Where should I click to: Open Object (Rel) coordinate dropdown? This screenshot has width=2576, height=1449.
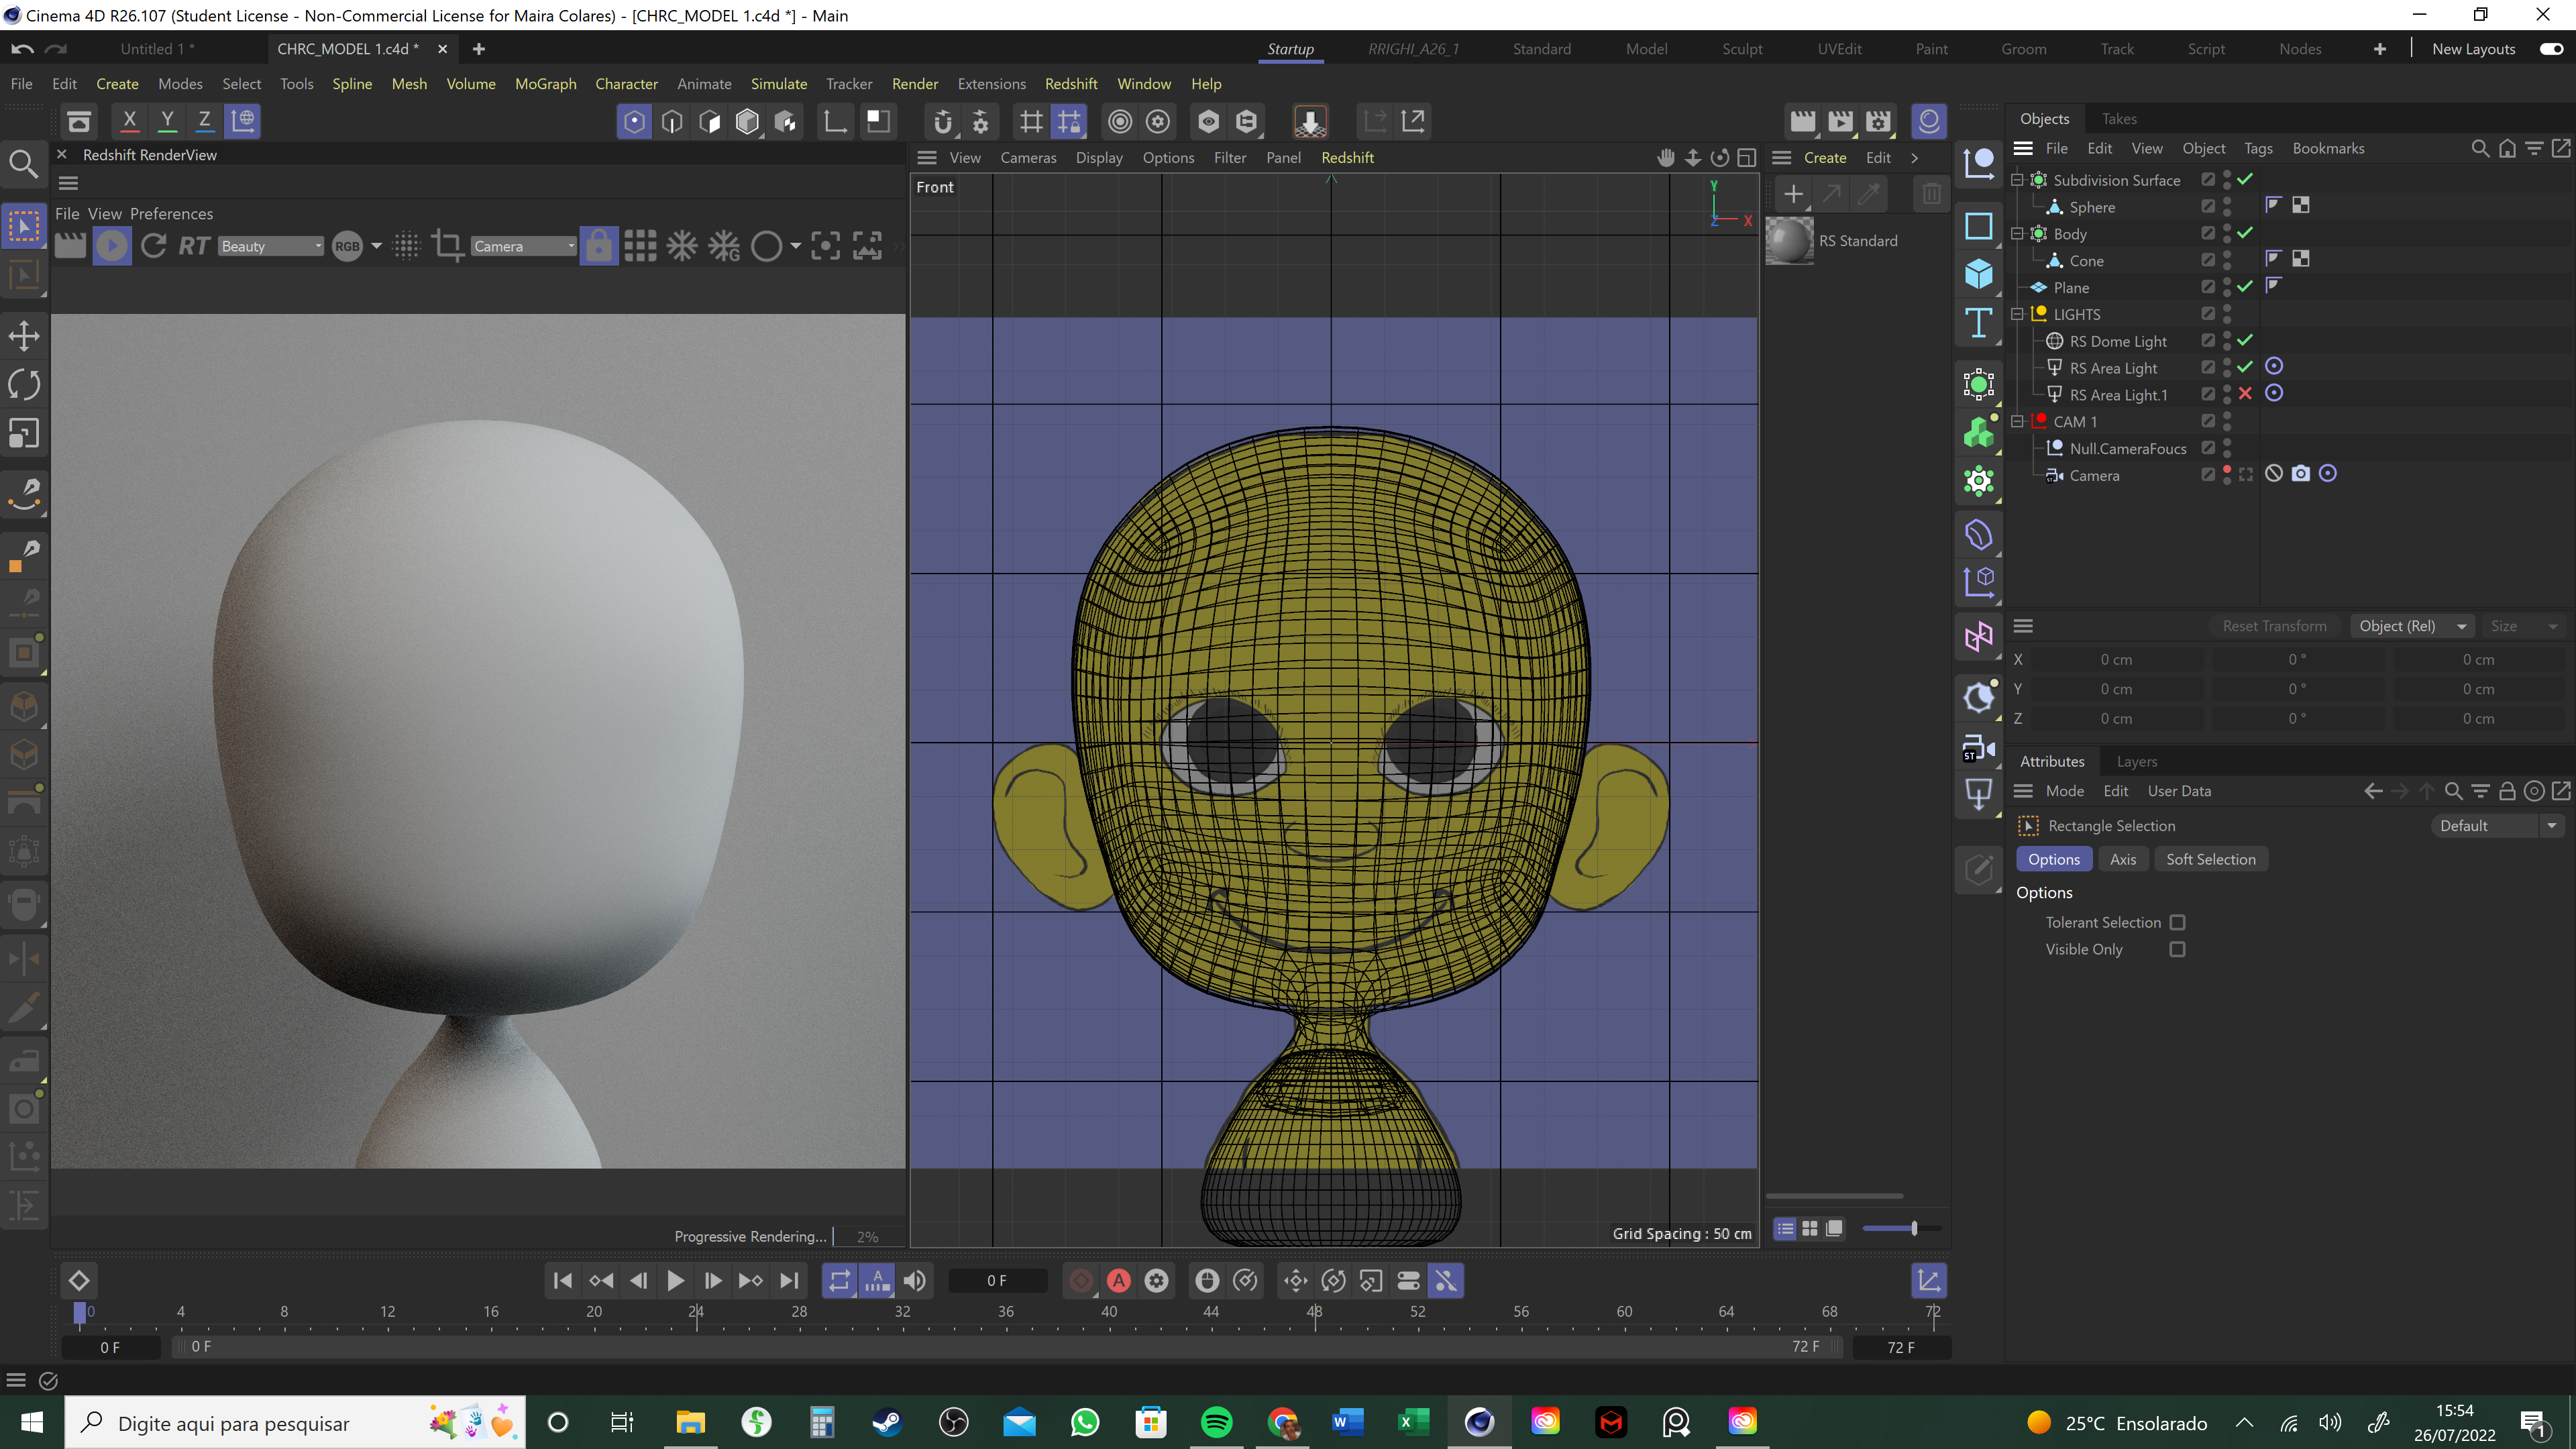click(2410, 626)
